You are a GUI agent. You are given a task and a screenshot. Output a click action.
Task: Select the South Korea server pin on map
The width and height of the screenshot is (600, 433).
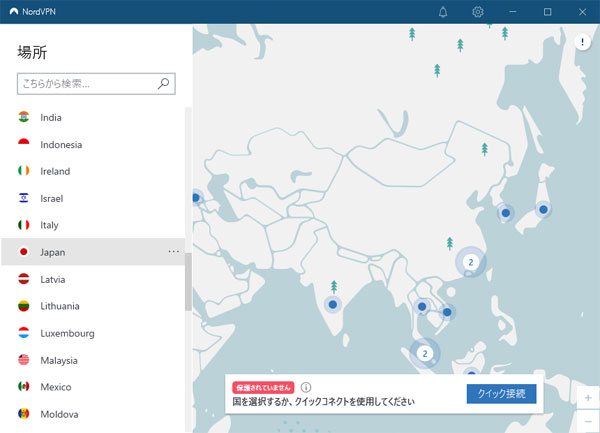click(x=506, y=213)
